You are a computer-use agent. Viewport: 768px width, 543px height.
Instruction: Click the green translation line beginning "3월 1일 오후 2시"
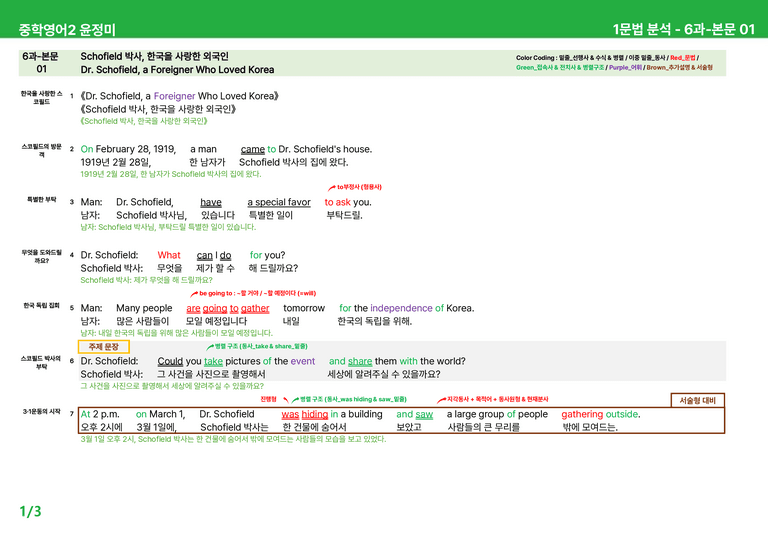(x=233, y=439)
